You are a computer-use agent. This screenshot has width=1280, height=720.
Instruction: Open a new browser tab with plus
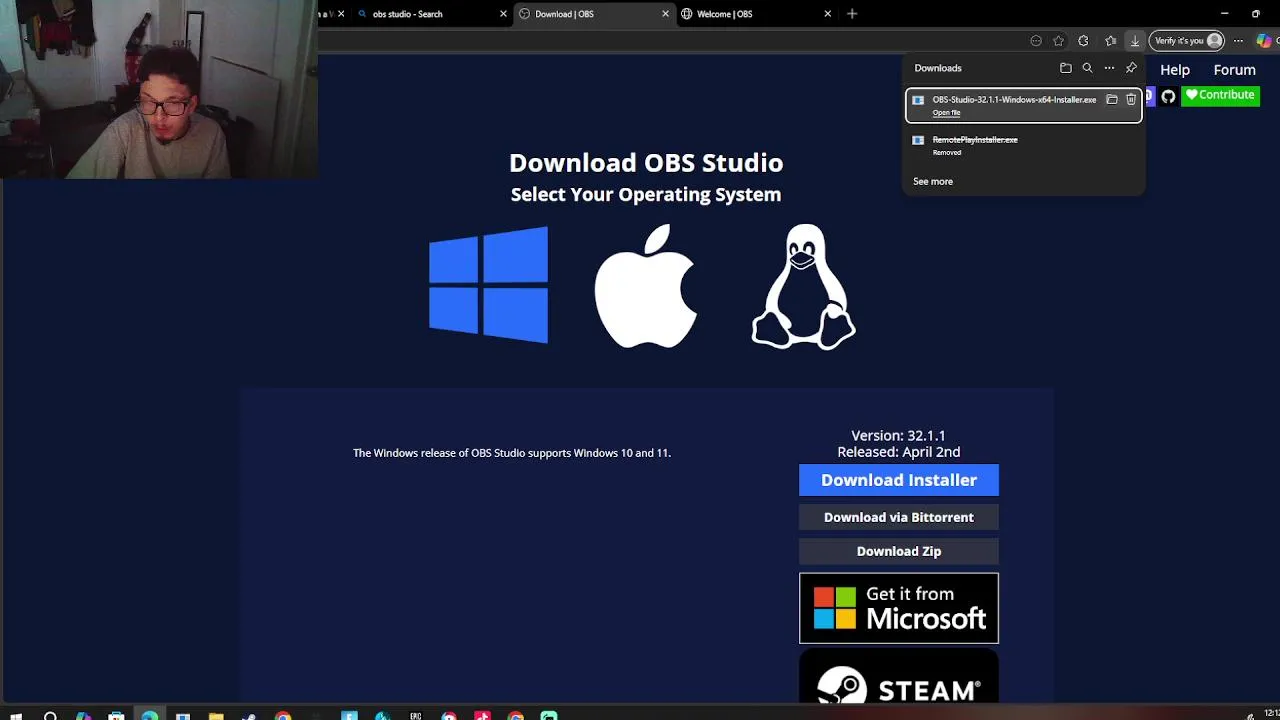click(852, 14)
